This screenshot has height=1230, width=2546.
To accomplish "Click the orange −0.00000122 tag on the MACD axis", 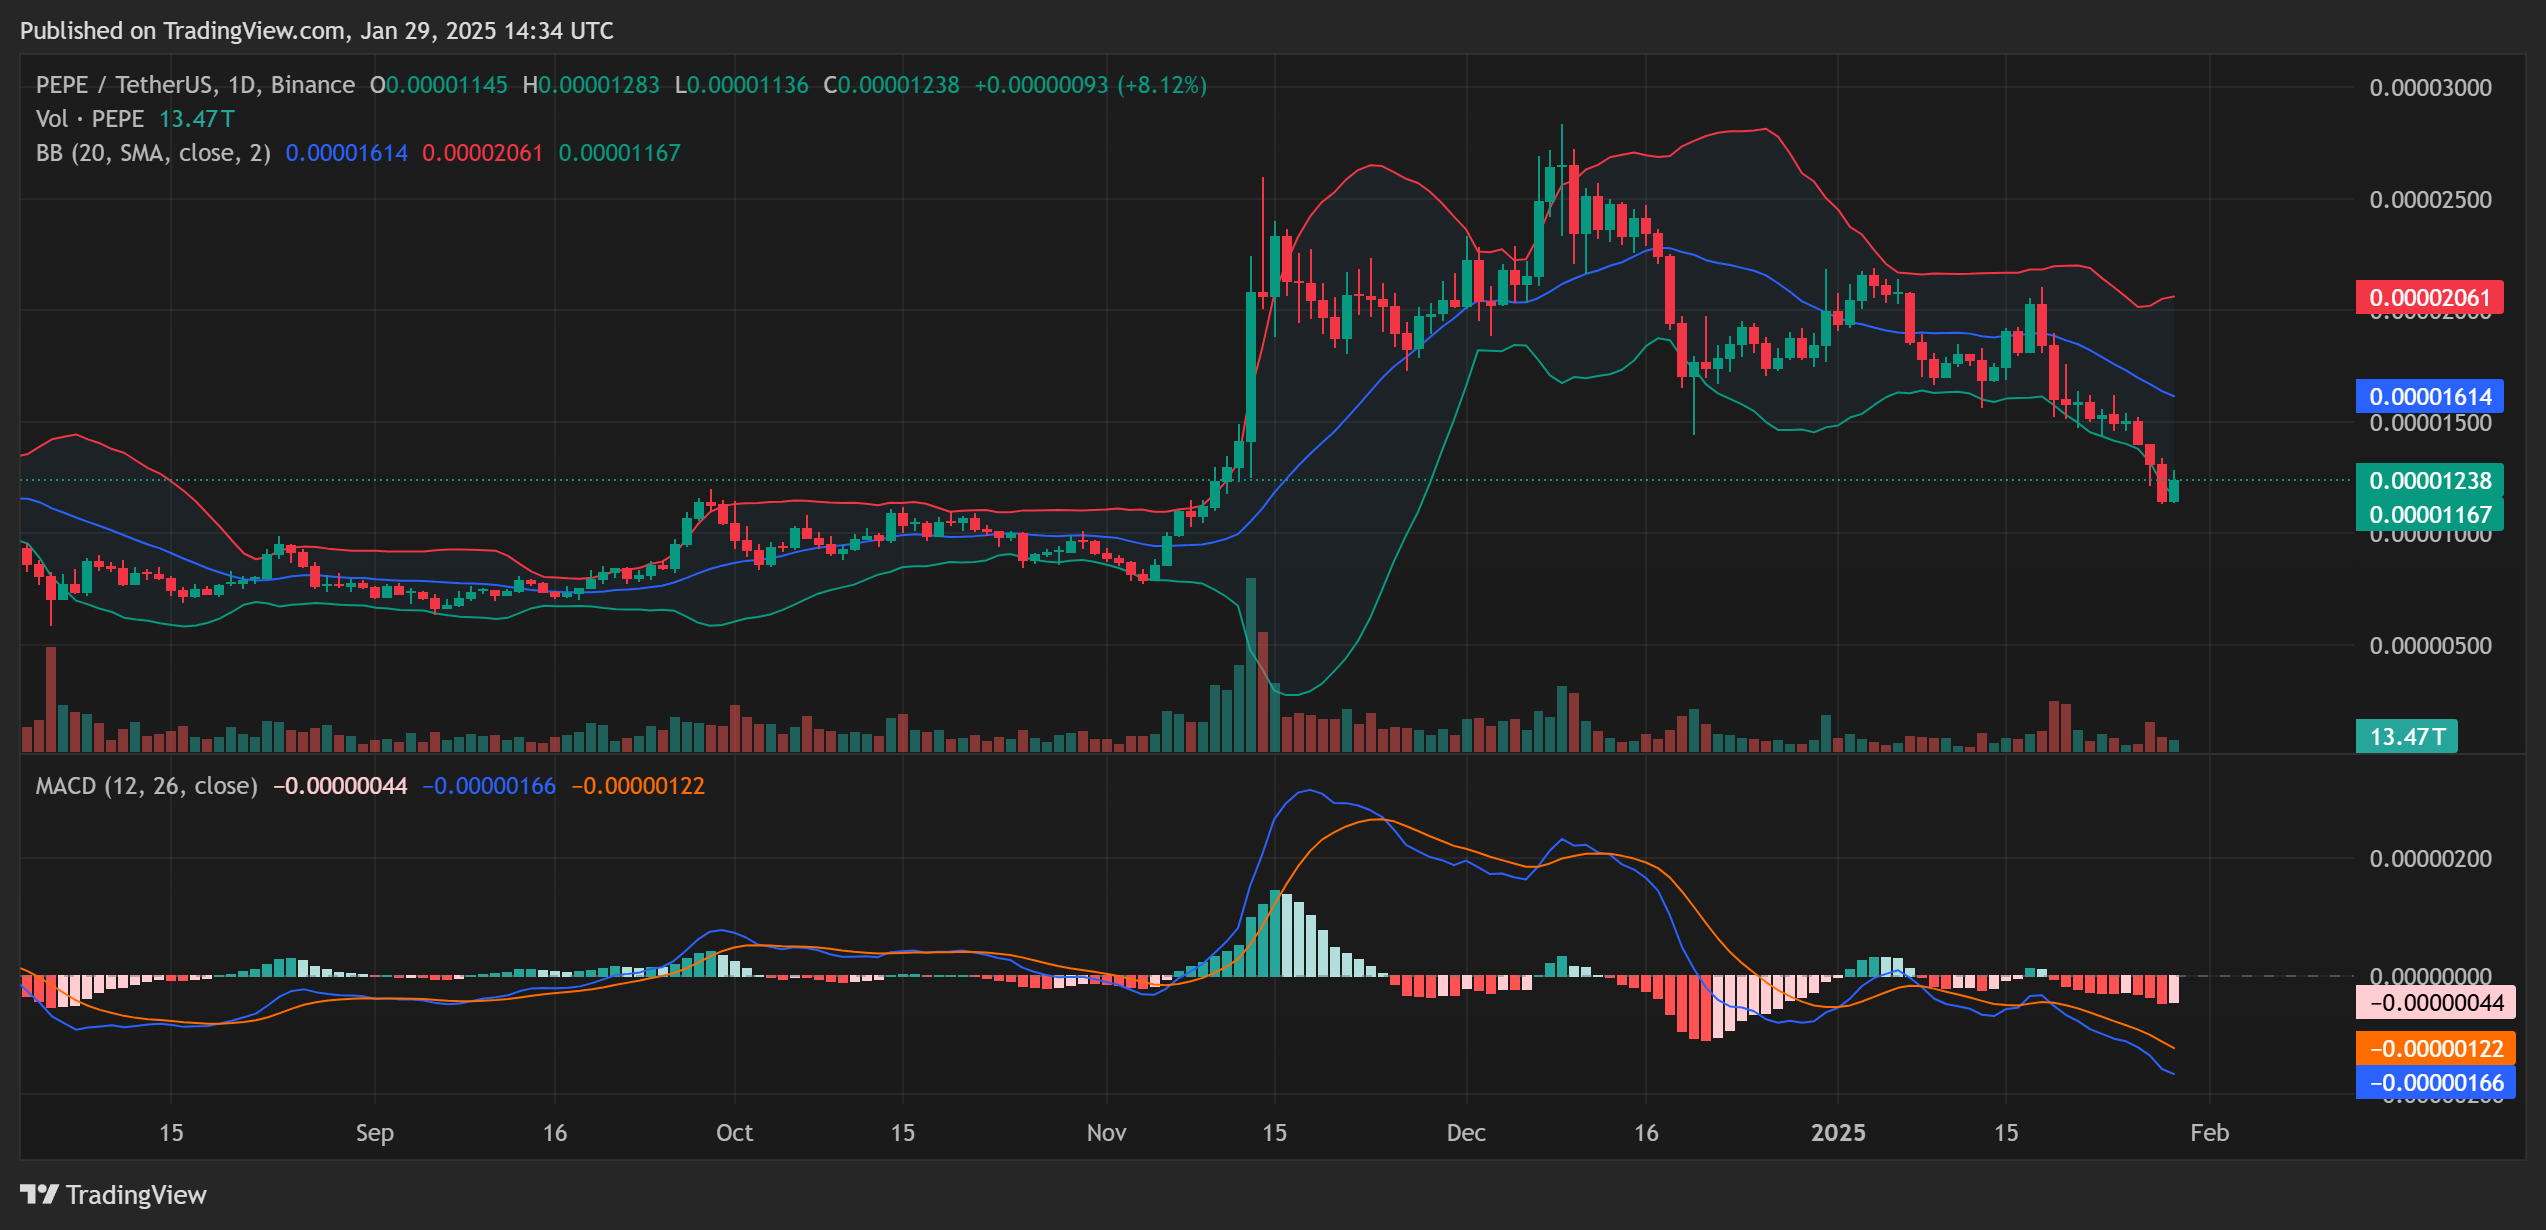I will [2436, 1048].
